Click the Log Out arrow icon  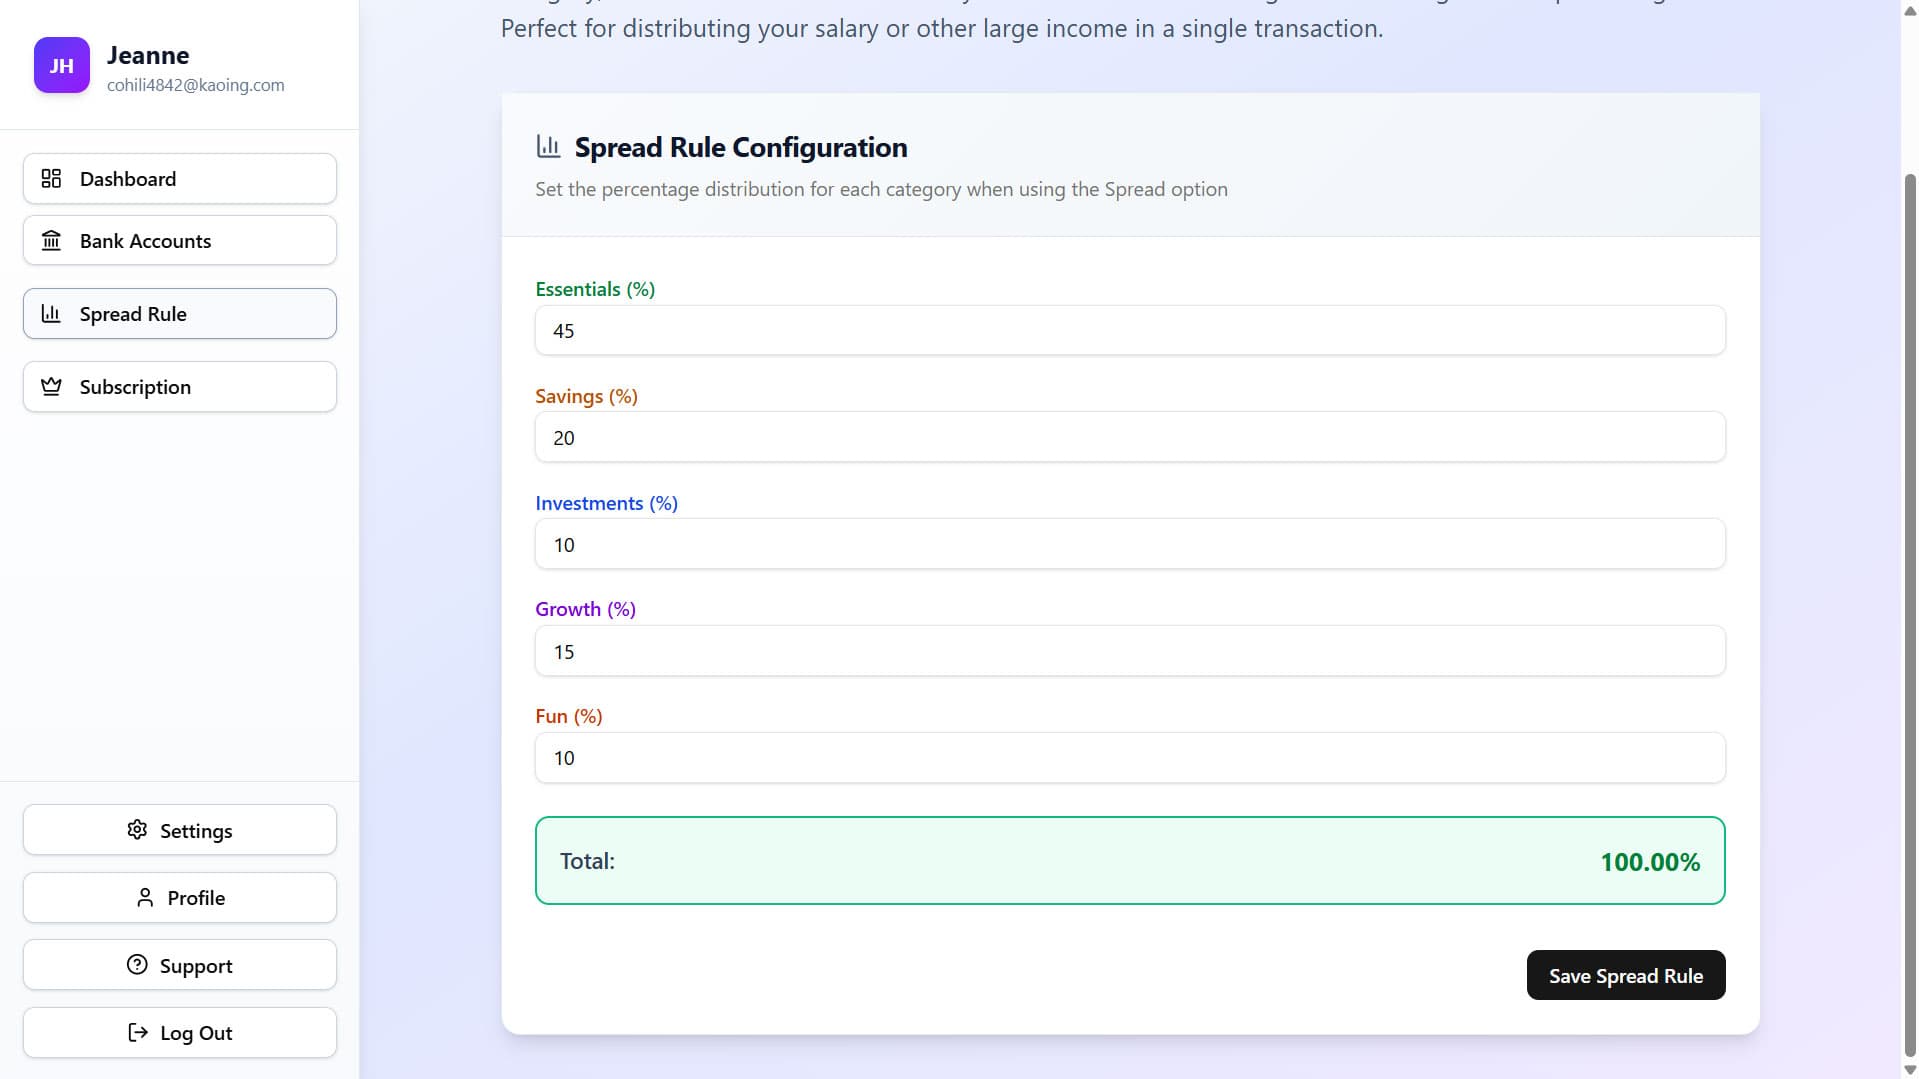click(137, 1032)
